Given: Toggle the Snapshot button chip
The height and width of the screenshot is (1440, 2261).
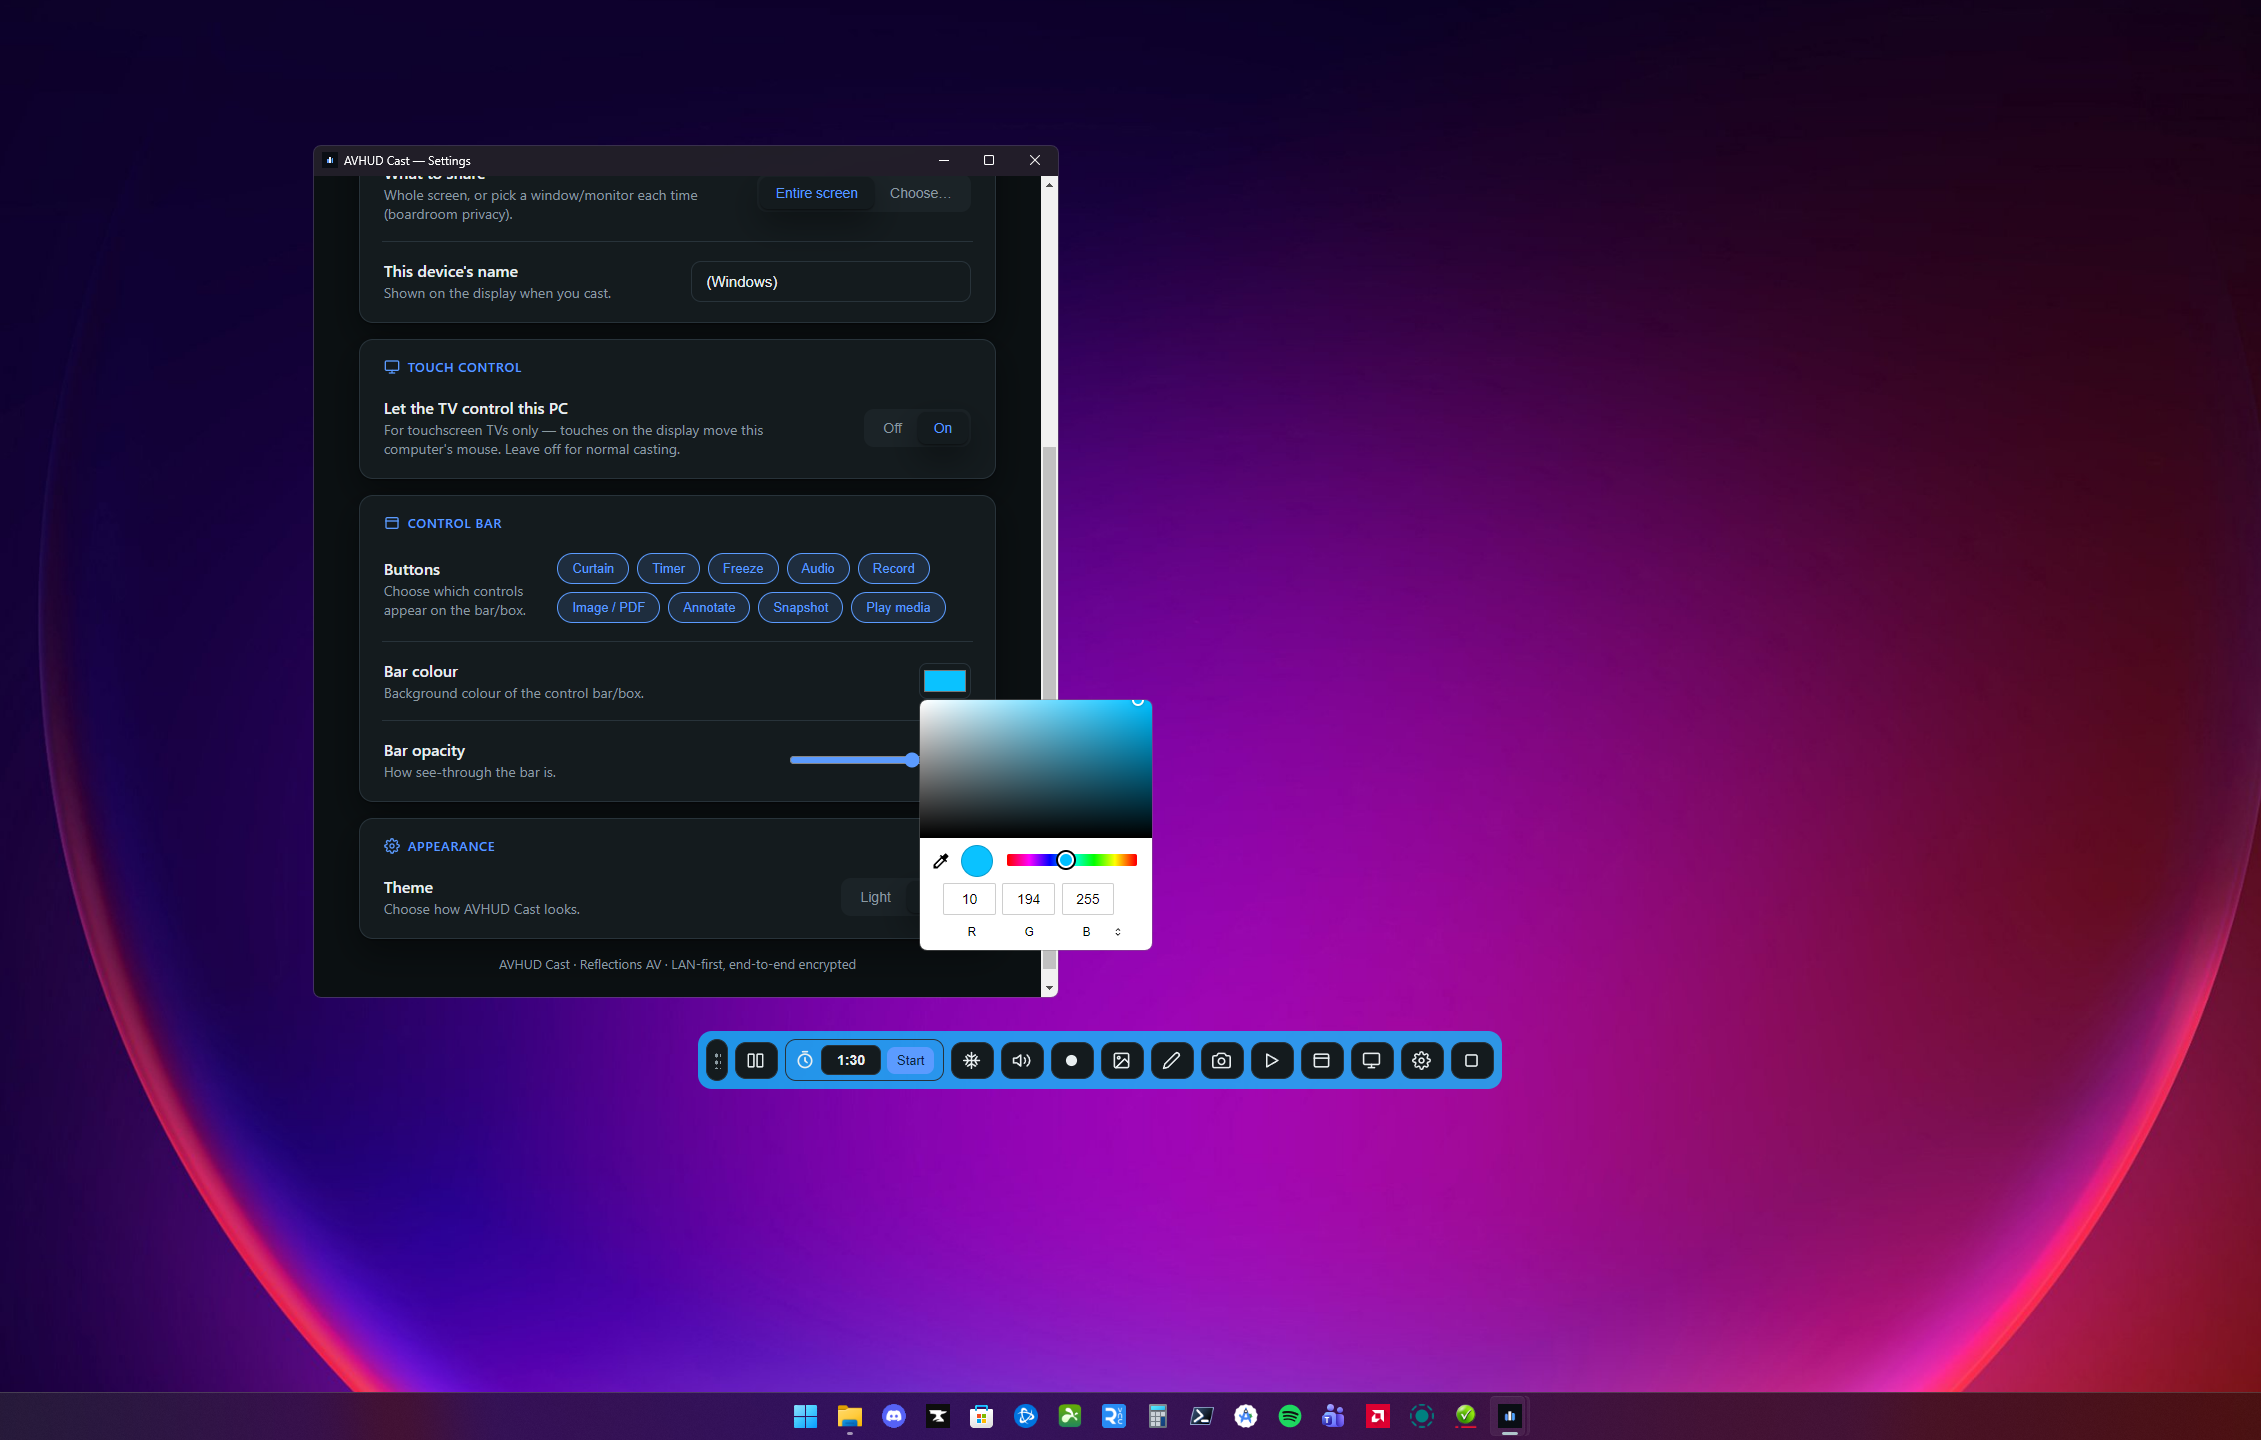Looking at the screenshot, I should coord(801,607).
